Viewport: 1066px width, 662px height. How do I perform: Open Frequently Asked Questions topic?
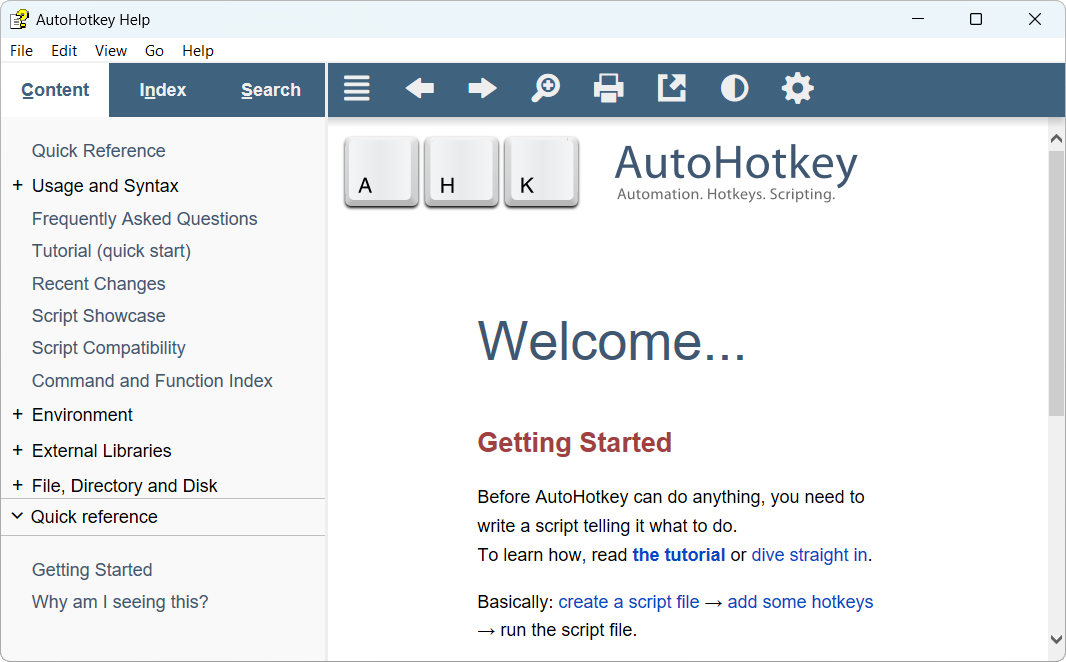145,219
